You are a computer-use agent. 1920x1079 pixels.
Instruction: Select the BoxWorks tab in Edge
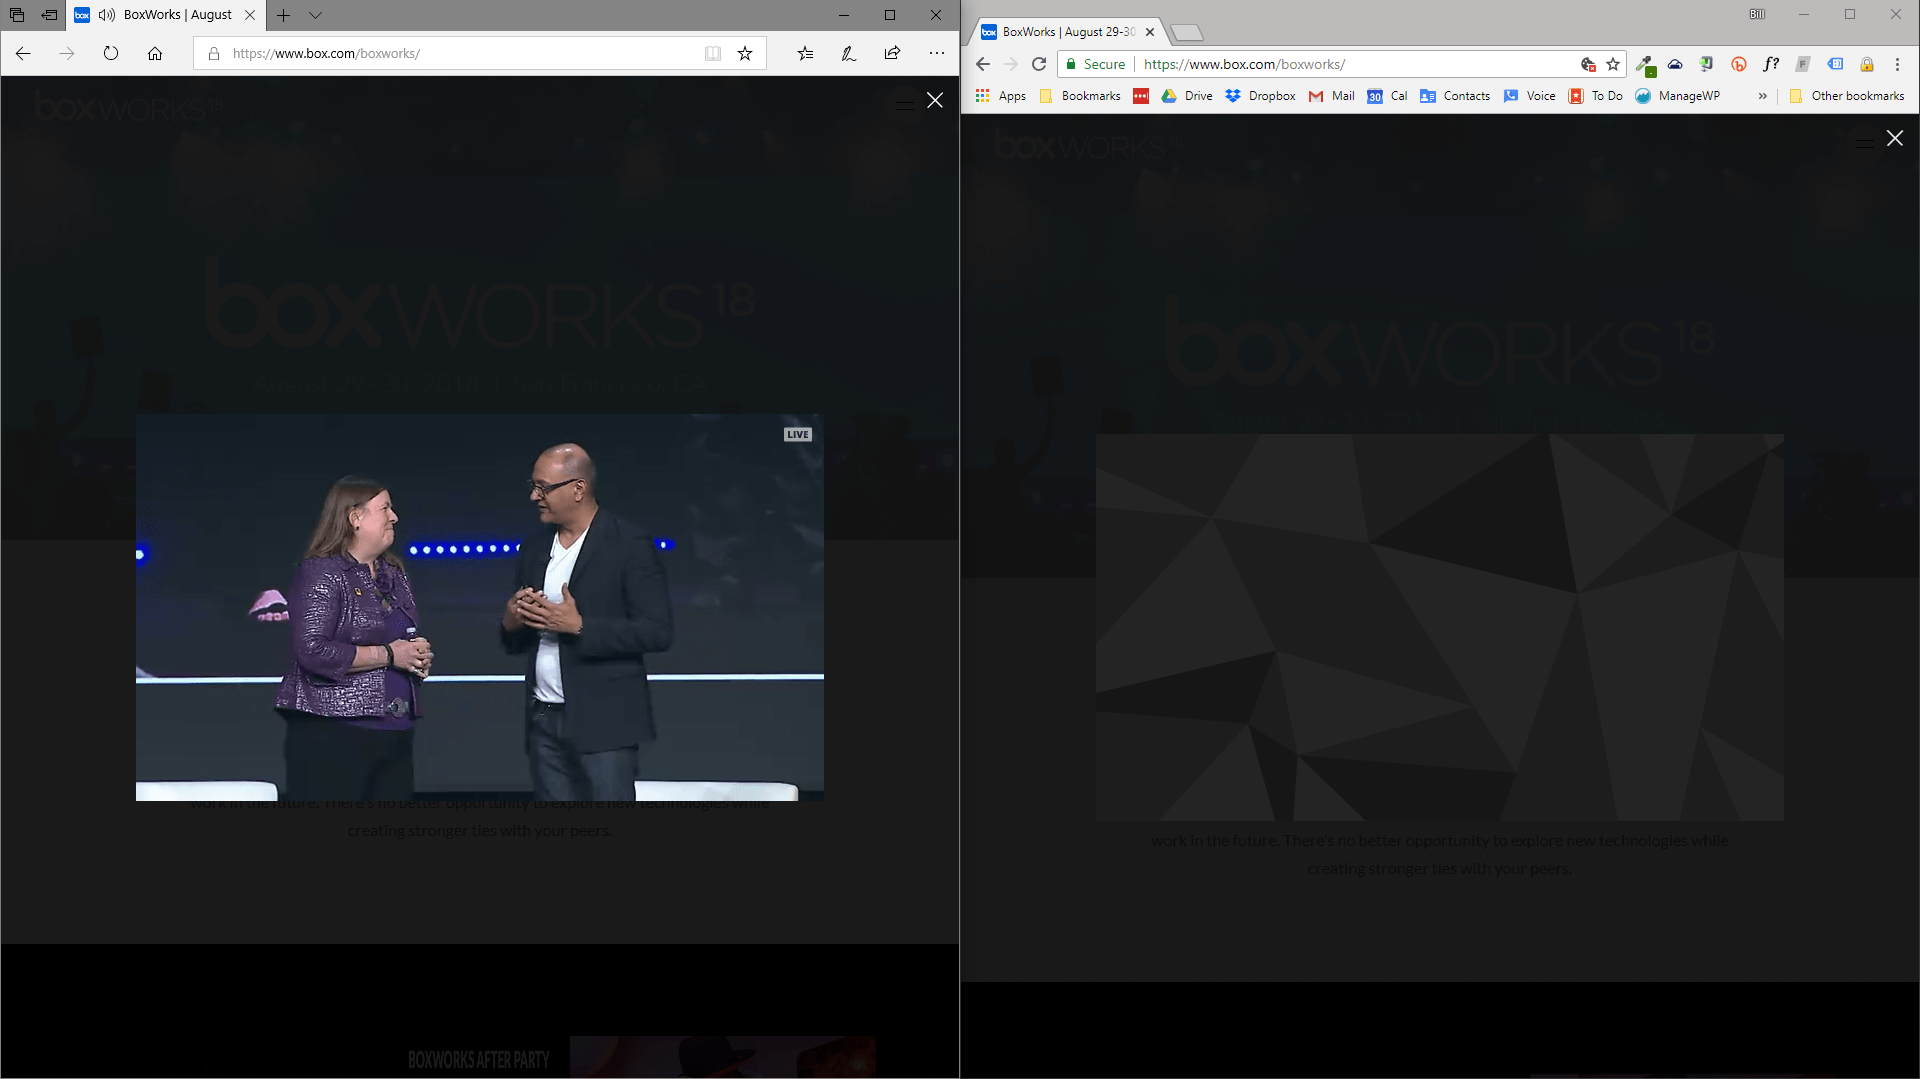[x=166, y=15]
